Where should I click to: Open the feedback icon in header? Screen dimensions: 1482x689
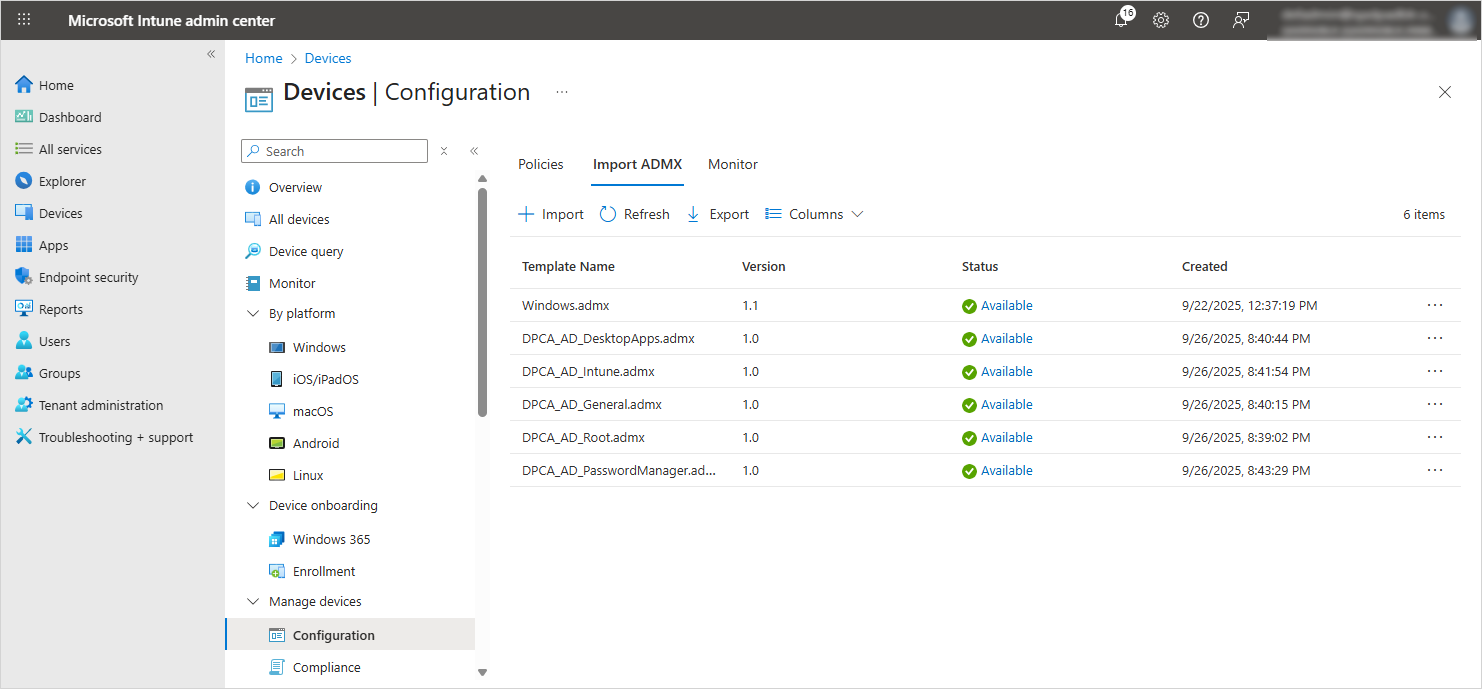[x=1241, y=20]
